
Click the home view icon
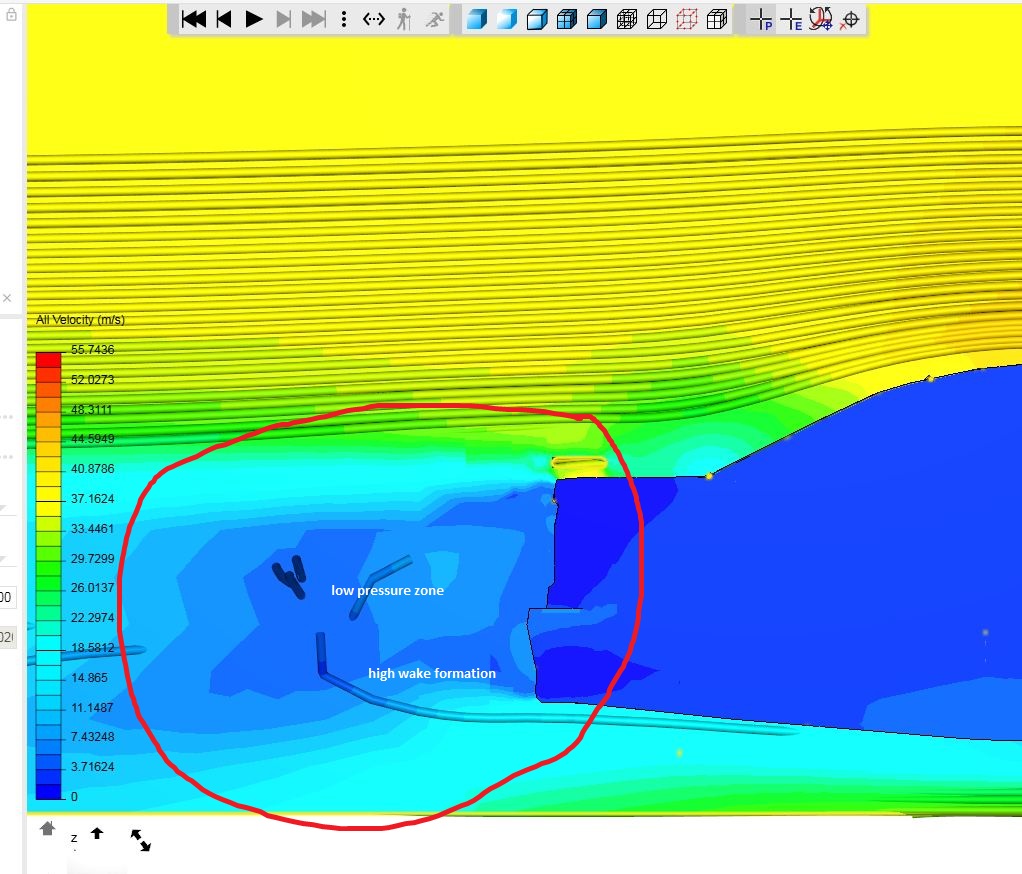pyautogui.click(x=47, y=828)
